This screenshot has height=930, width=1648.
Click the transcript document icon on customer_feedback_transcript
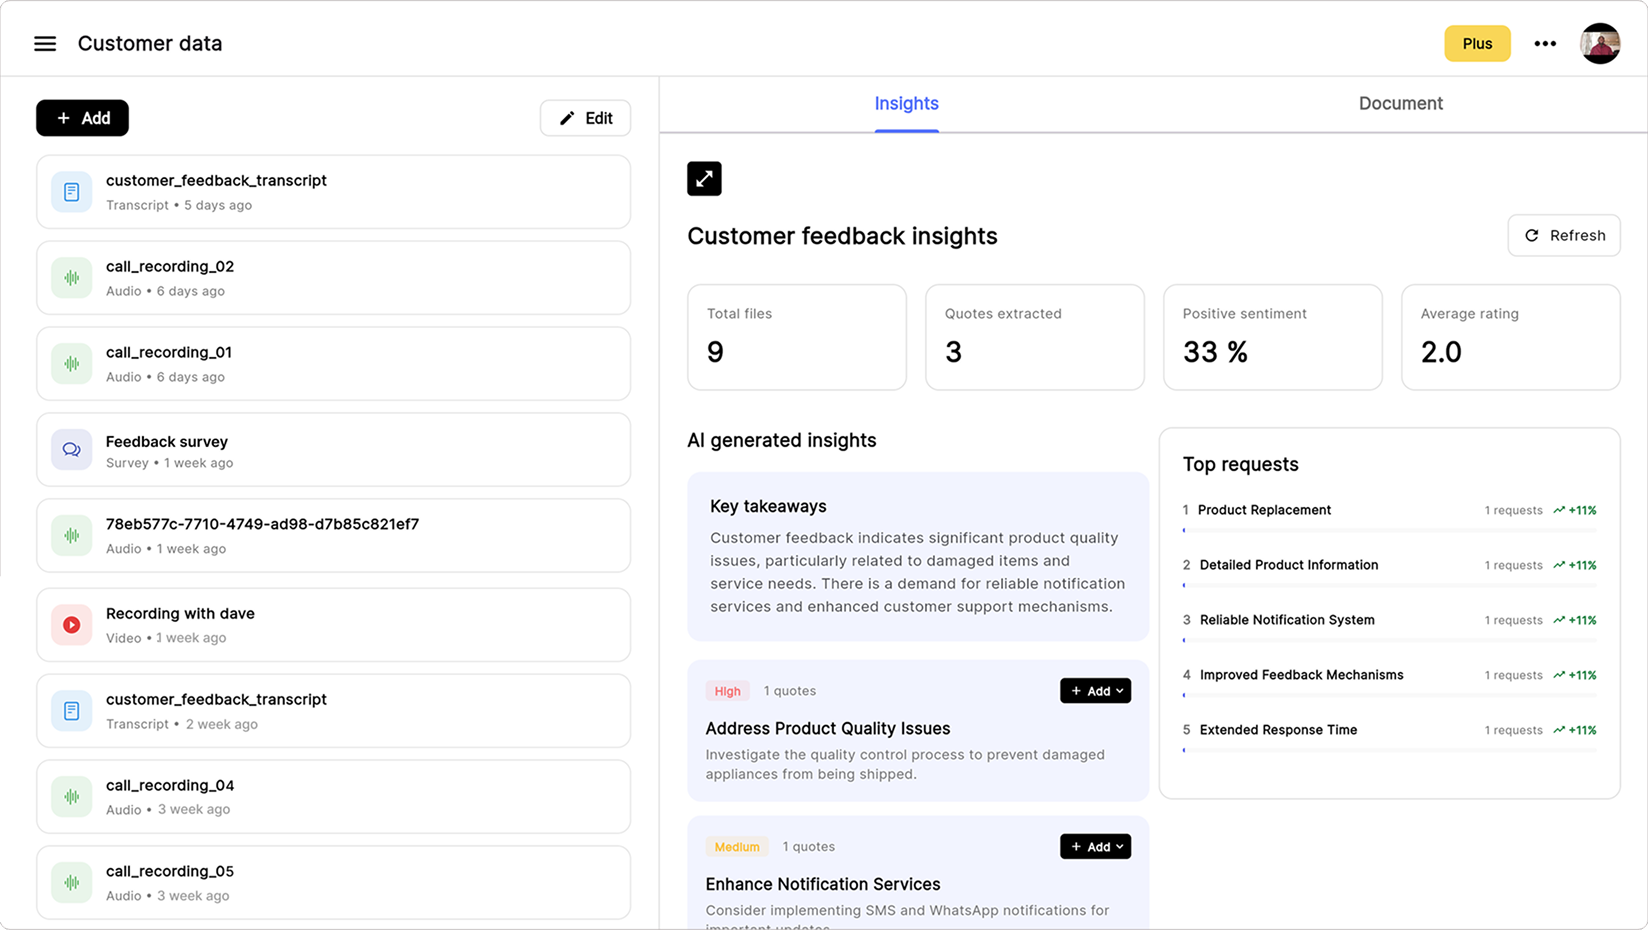(x=71, y=191)
